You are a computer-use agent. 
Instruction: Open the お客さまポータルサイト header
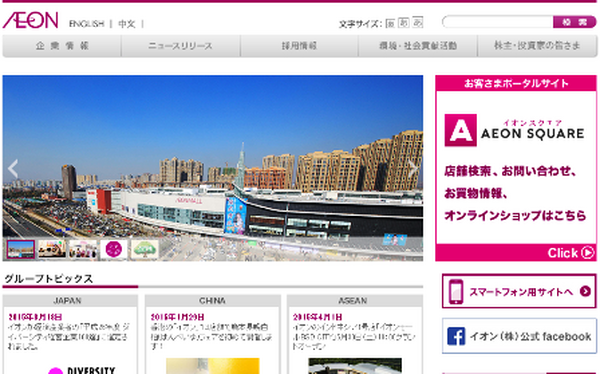coord(516,83)
